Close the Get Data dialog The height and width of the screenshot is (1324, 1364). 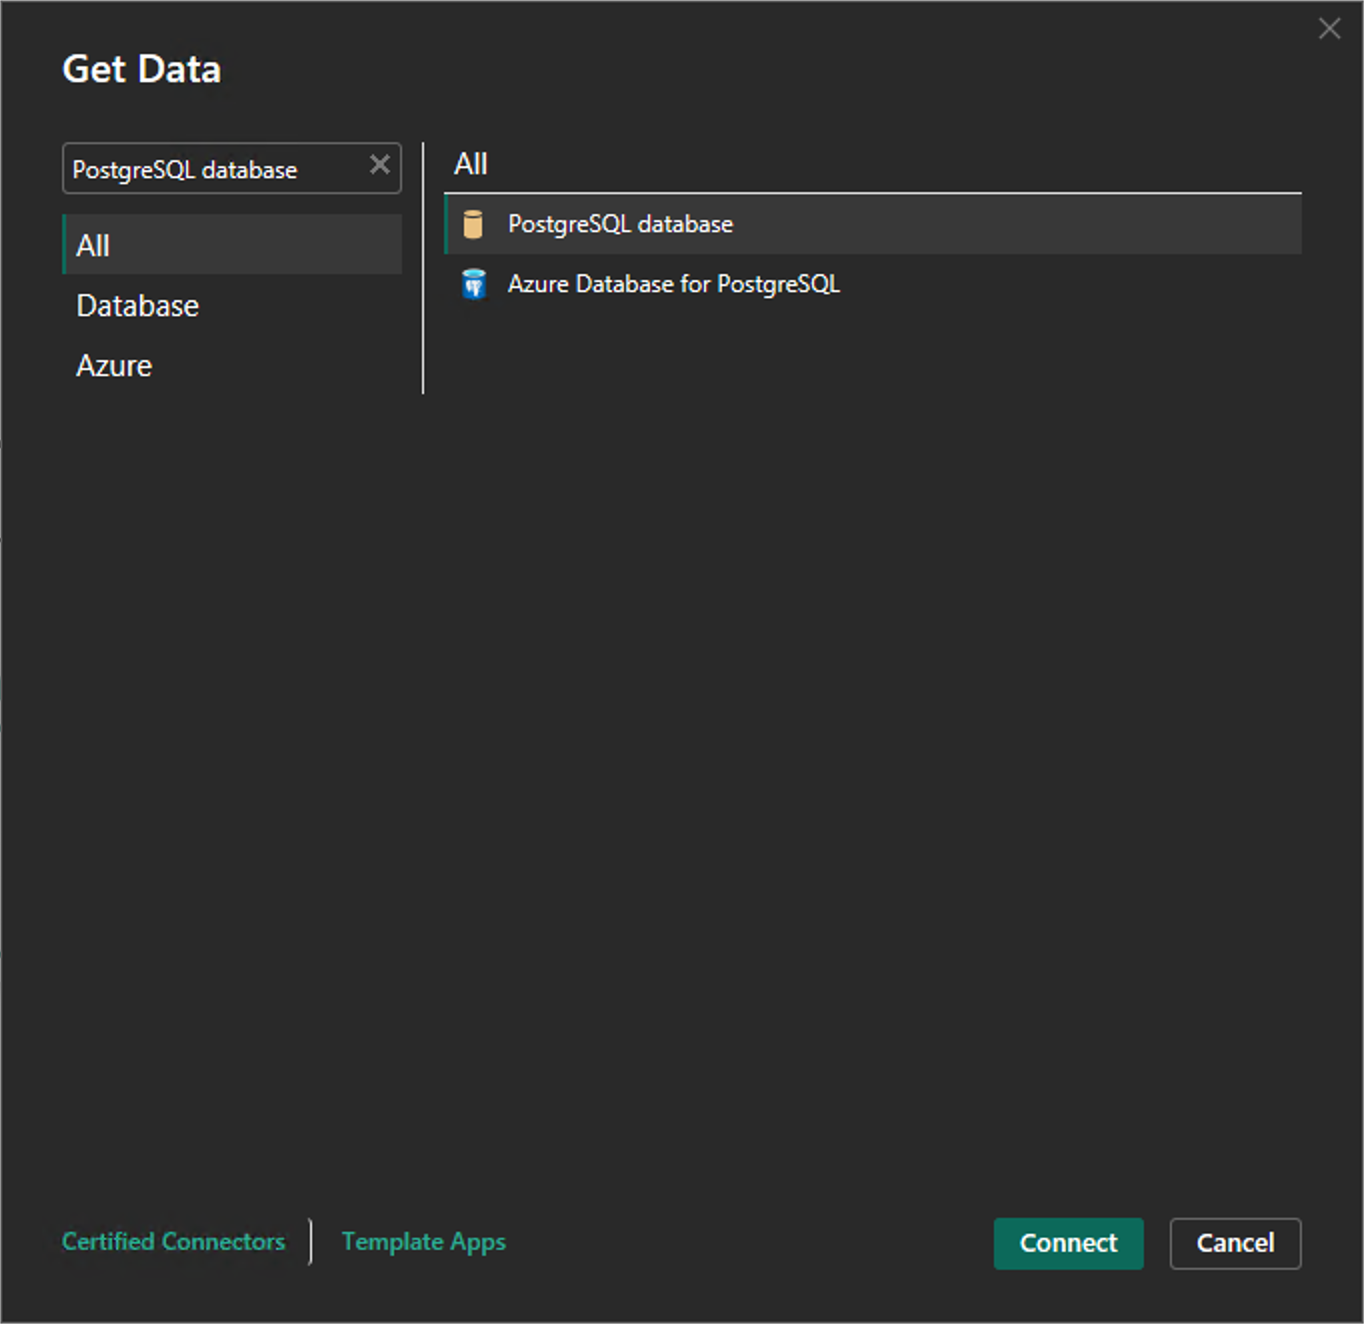click(x=1329, y=29)
